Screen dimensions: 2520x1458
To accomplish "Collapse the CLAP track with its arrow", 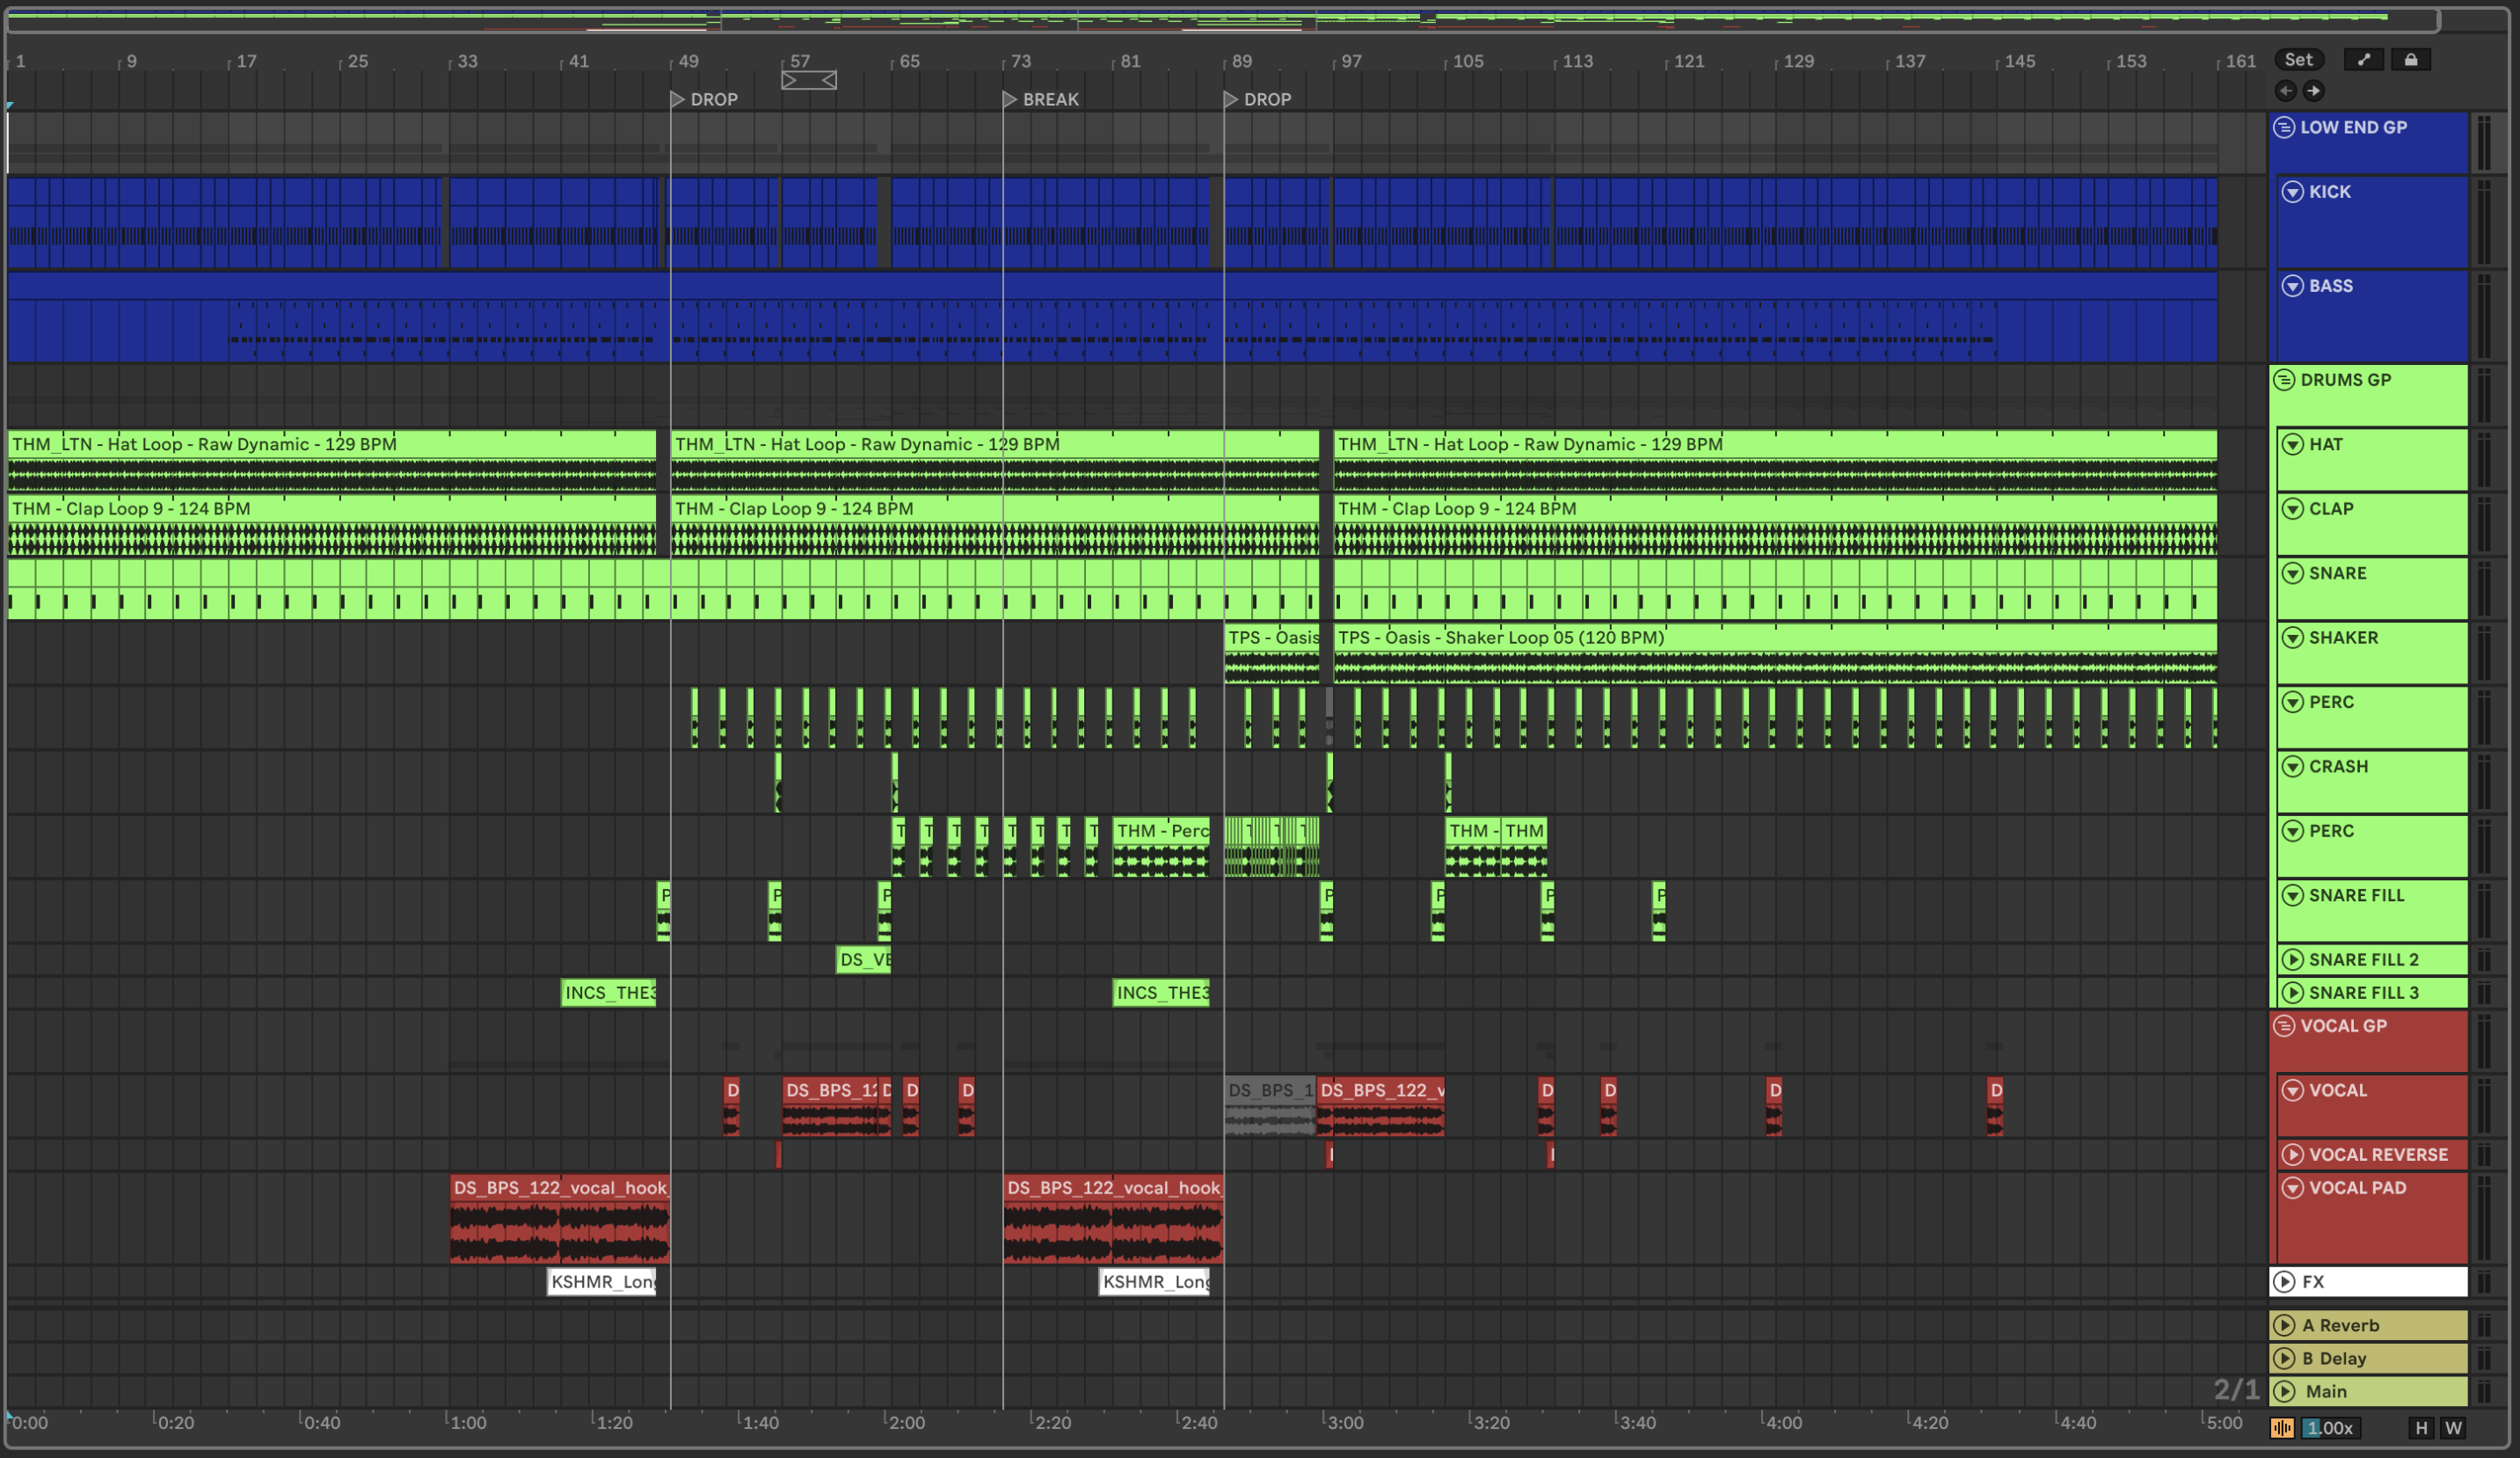I will [2293, 509].
